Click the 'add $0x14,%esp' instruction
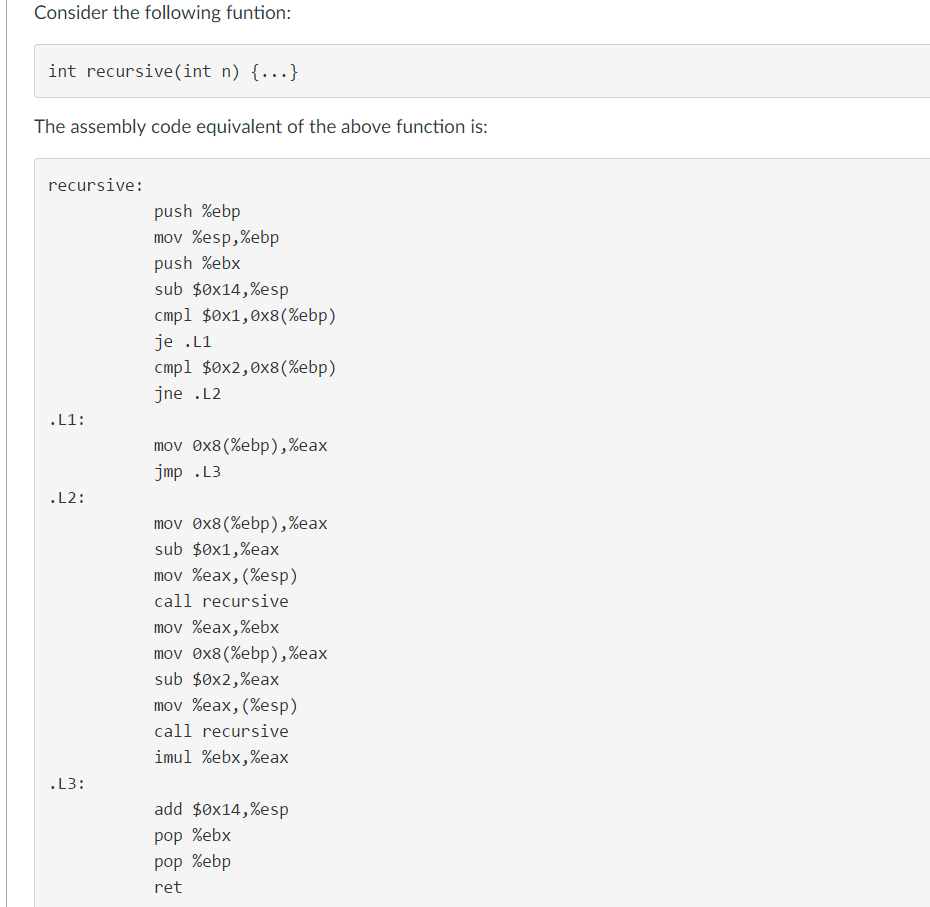The height and width of the screenshot is (907, 930). click(x=221, y=810)
